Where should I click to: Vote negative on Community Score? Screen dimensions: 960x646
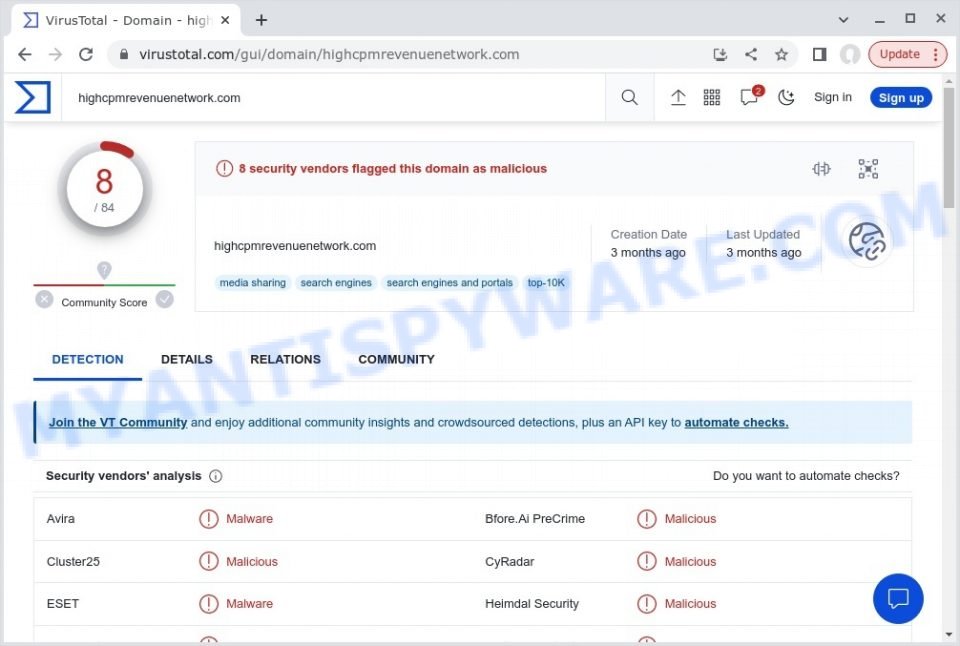[x=44, y=299]
